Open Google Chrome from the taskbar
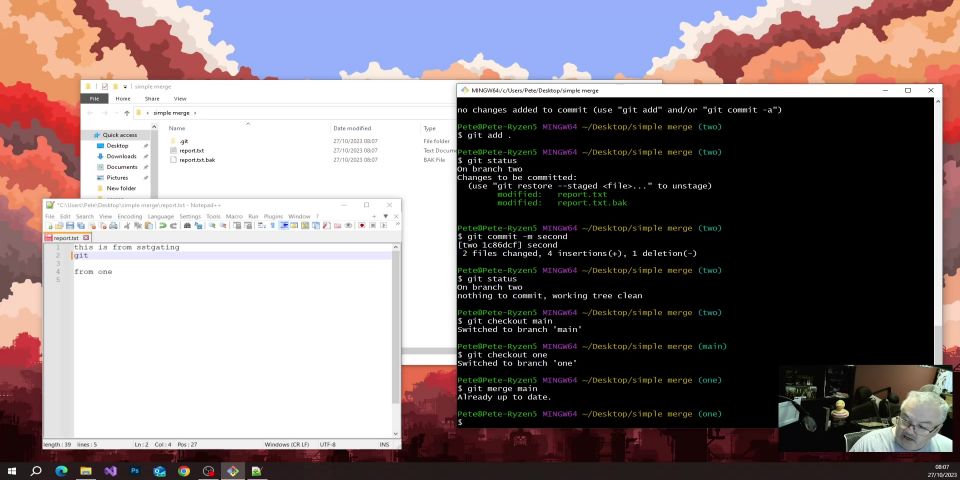The height and width of the screenshot is (480, 960). tap(184, 470)
